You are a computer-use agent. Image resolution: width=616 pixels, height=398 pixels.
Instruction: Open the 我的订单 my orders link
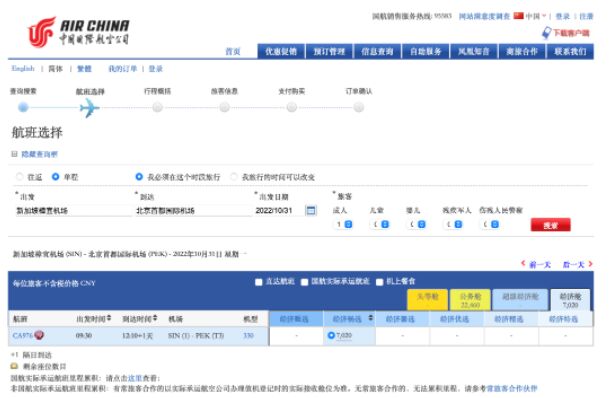click(x=123, y=69)
